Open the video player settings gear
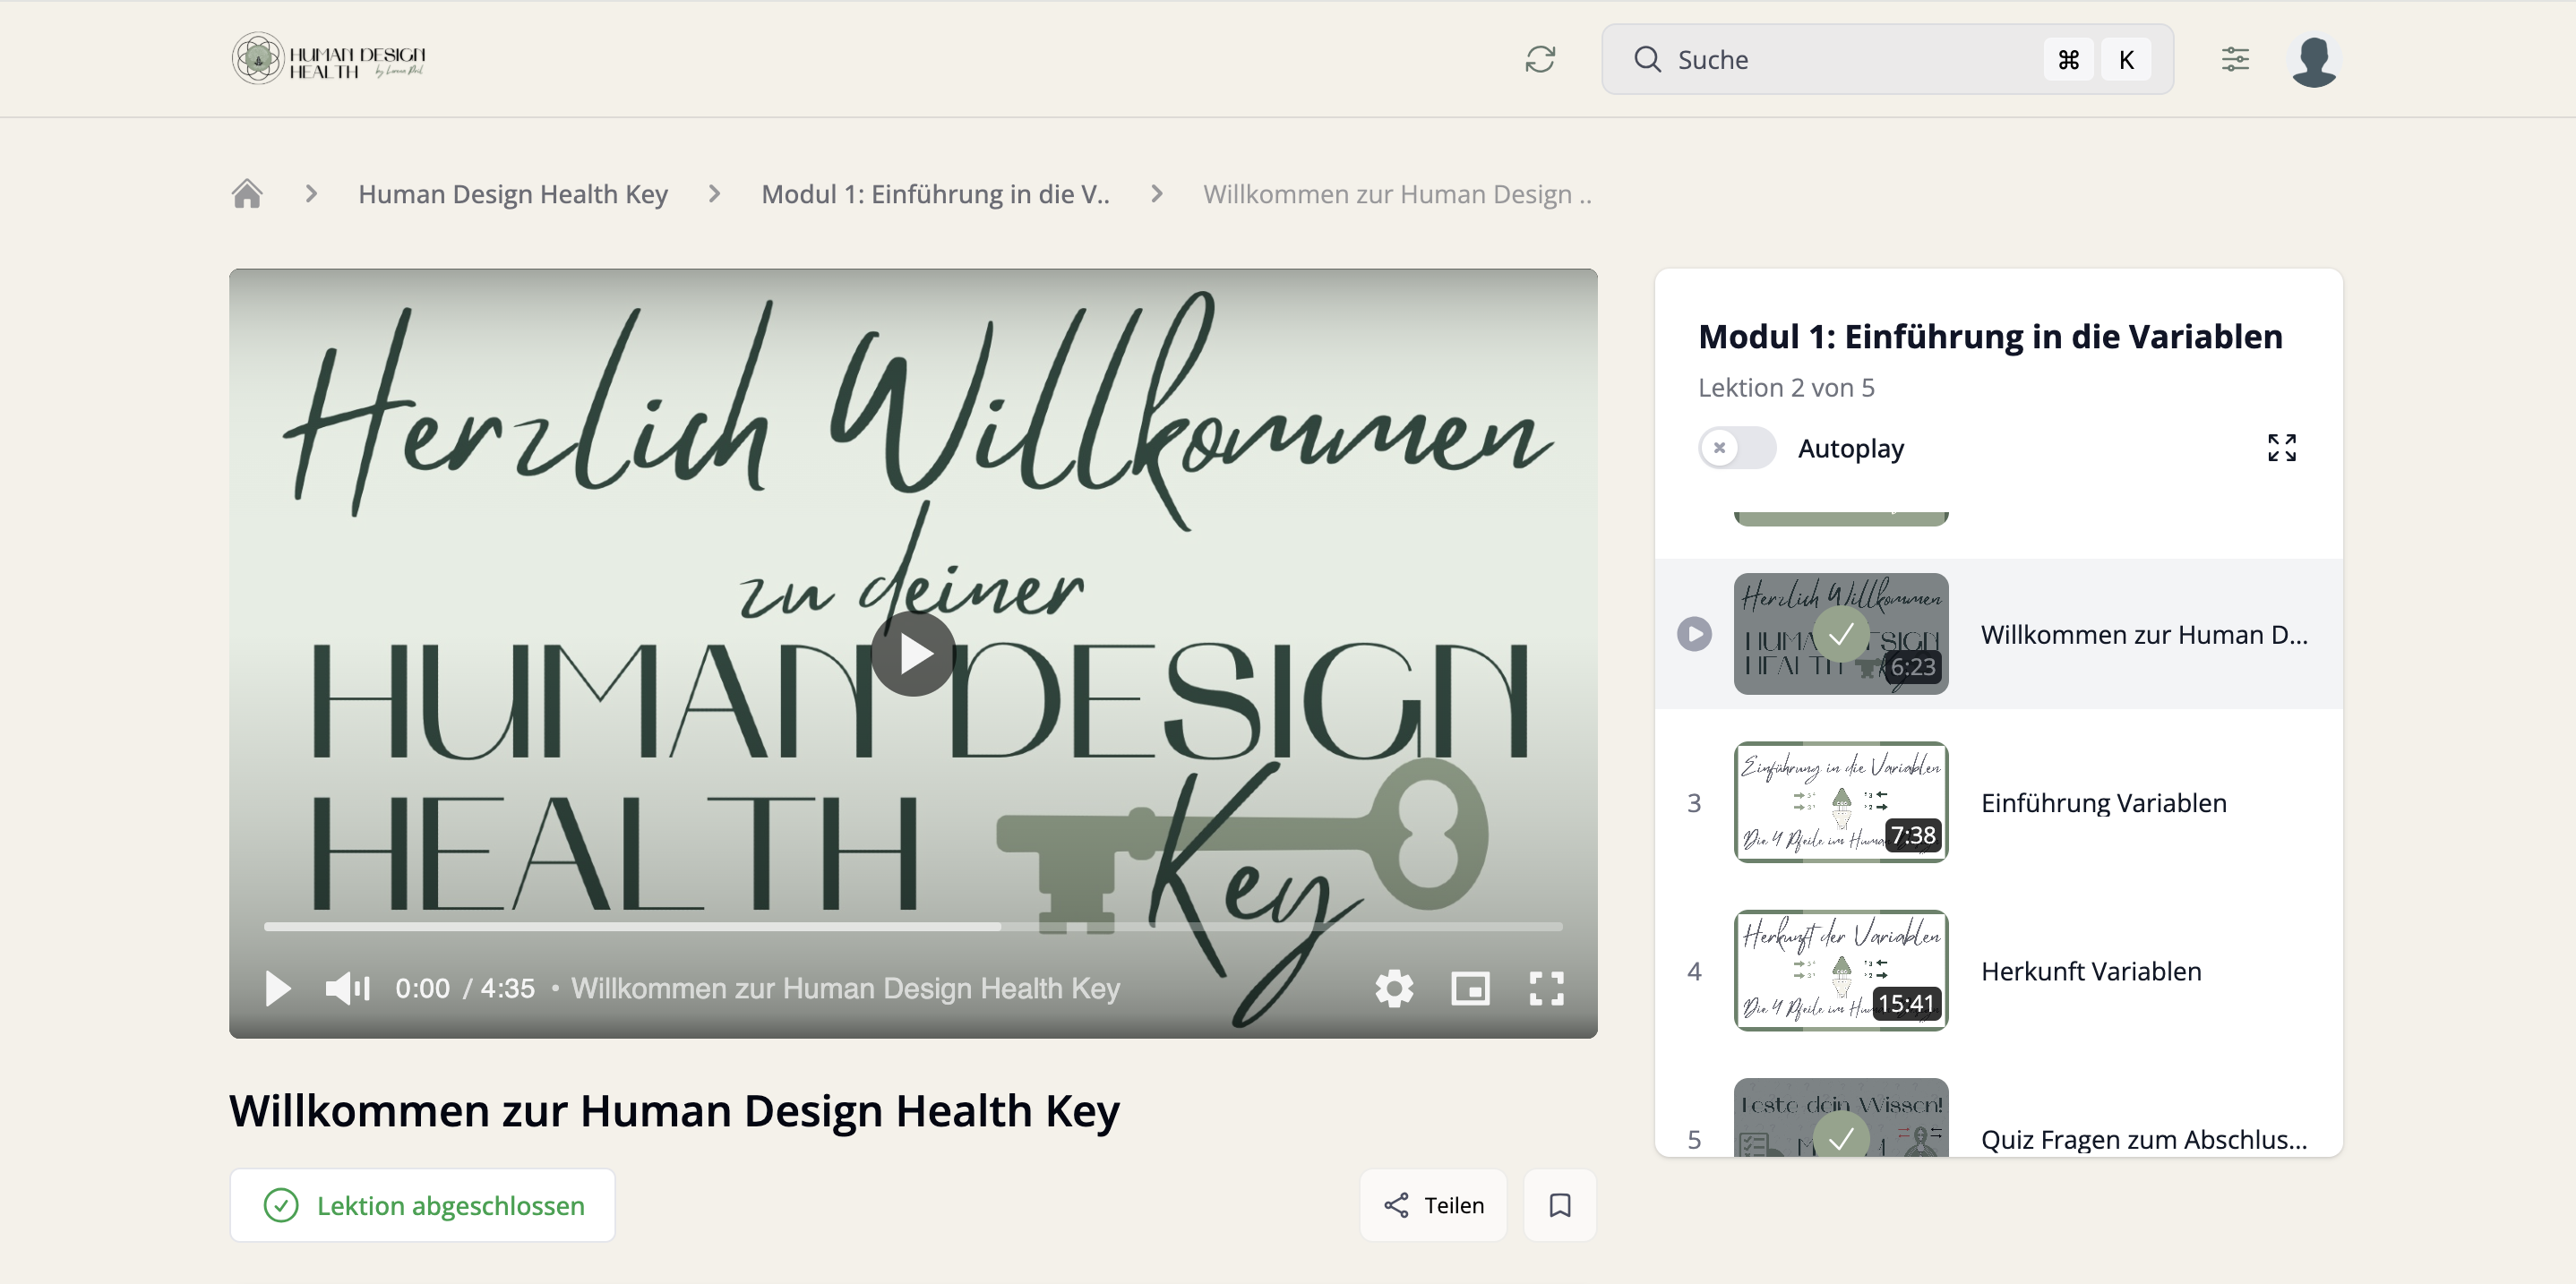 tap(1394, 989)
